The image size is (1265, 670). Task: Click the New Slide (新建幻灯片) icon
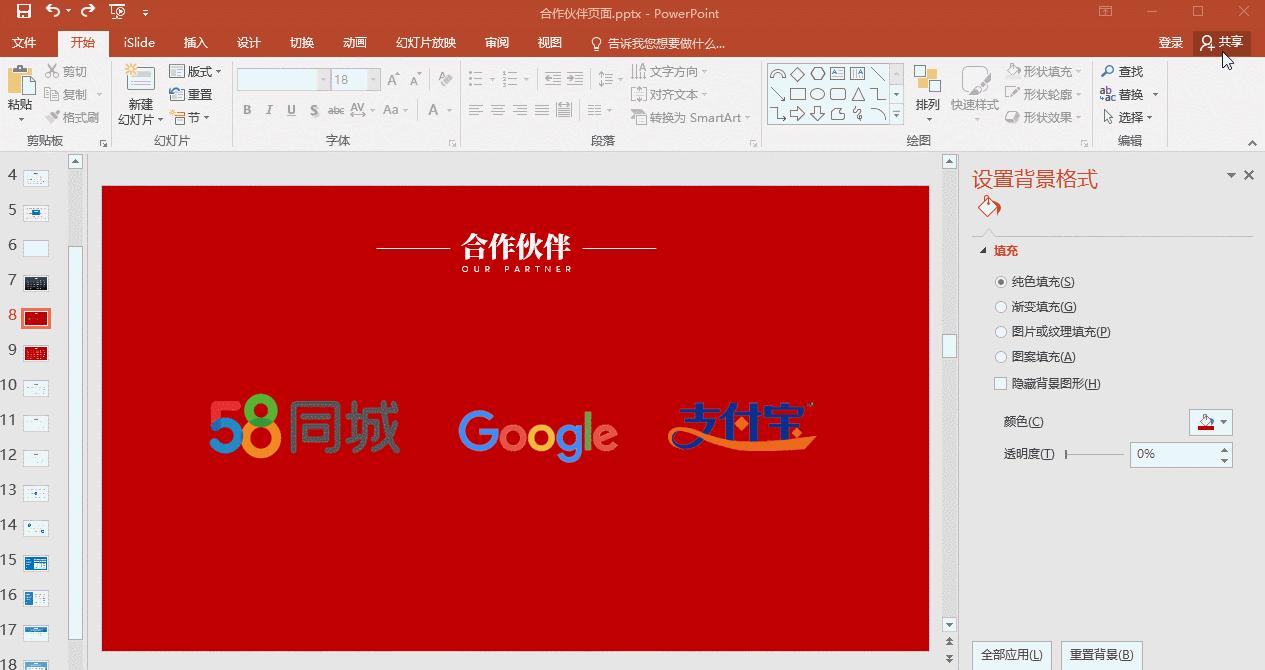click(140, 79)
